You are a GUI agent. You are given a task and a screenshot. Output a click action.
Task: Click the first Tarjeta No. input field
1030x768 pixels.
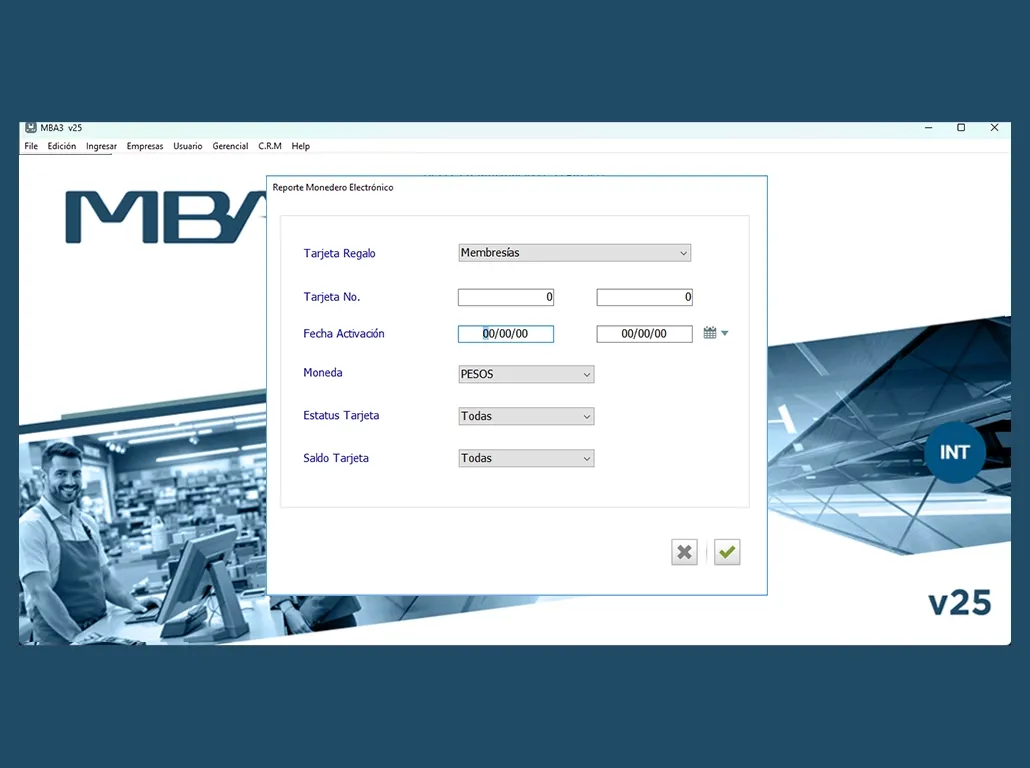tap(506, 297)
